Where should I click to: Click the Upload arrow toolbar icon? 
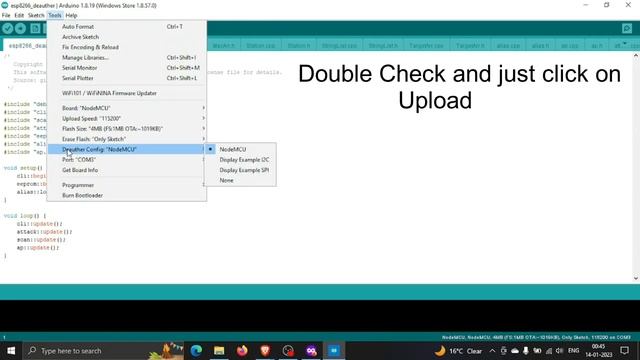(20, 28)
